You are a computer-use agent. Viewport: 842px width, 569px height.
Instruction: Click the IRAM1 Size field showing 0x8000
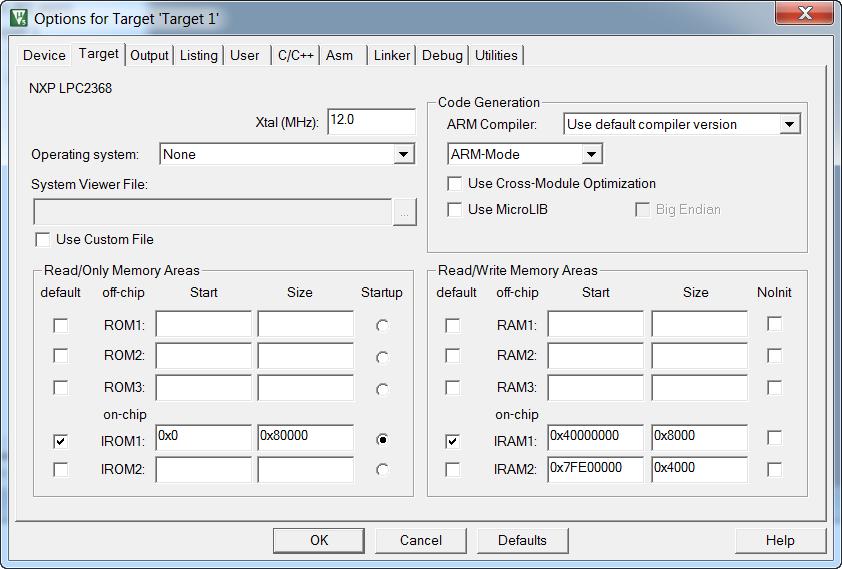[x=700, y=437]
